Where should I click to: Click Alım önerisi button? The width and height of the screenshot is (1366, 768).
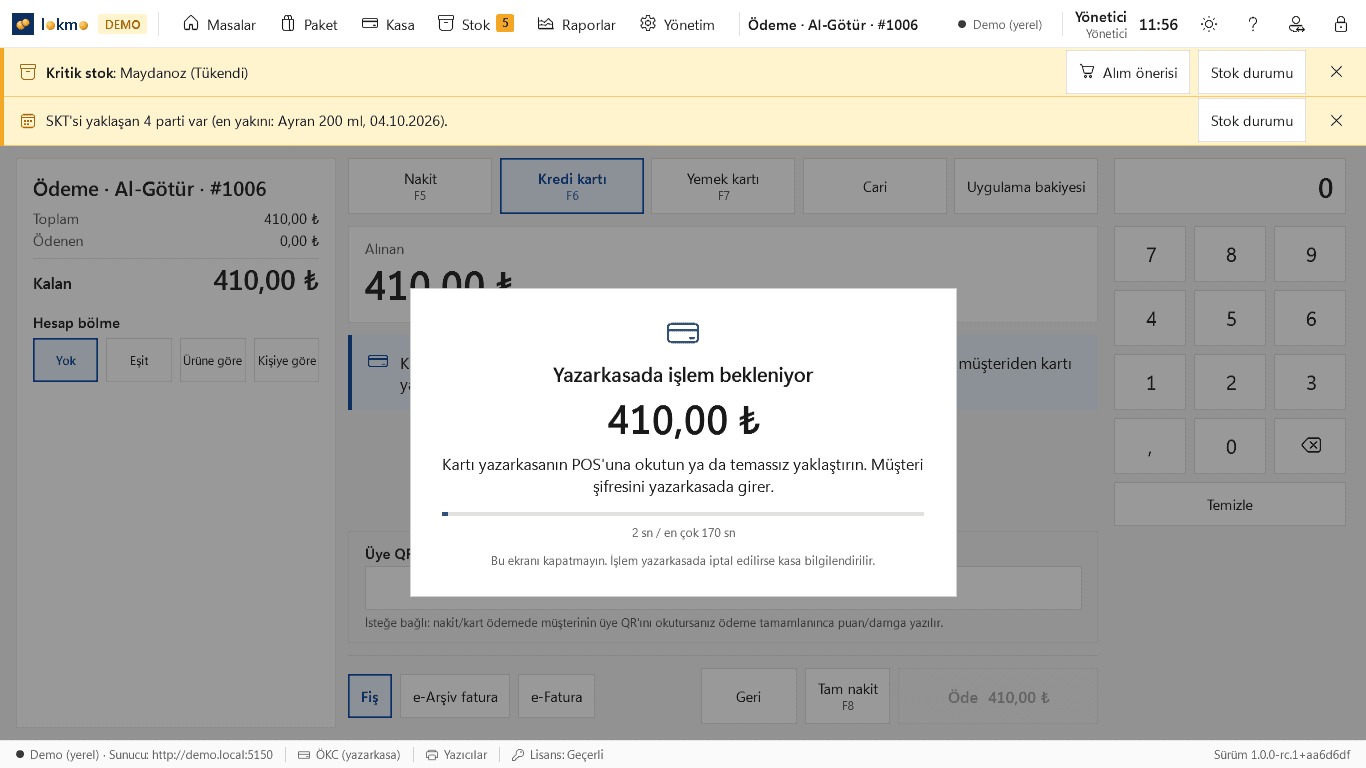pos(1128,72)
